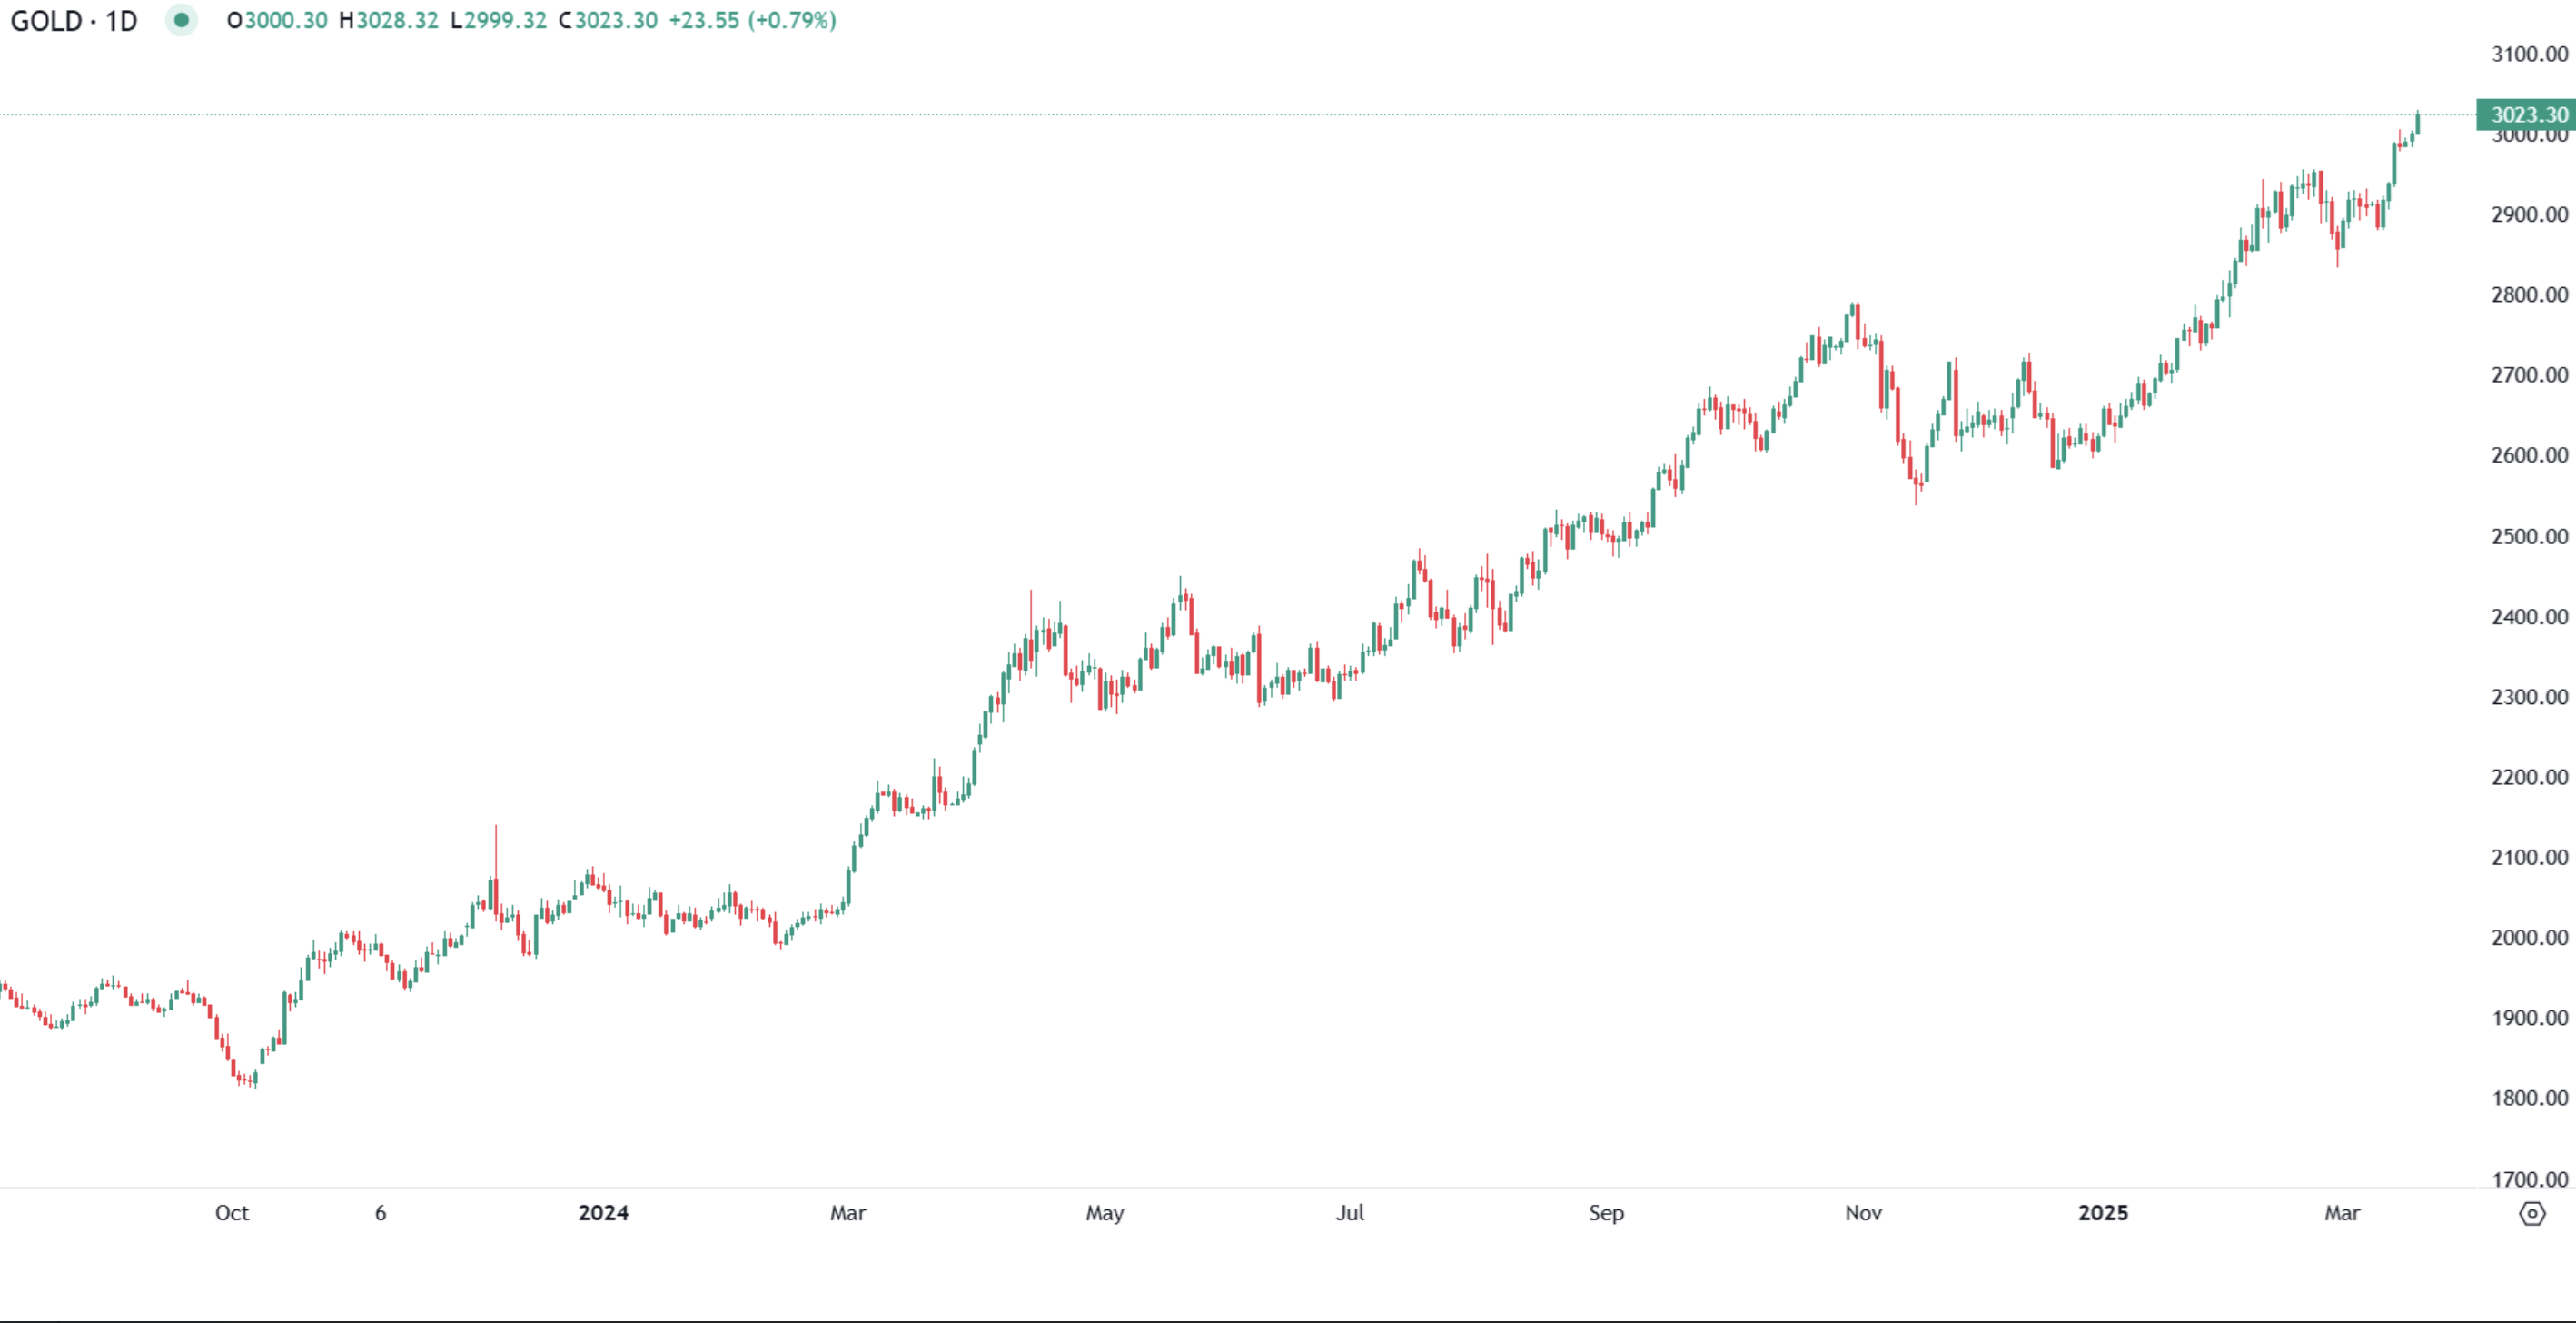
Task: Click the Nov label on time axis
Action: (x=1863, y=1213)
